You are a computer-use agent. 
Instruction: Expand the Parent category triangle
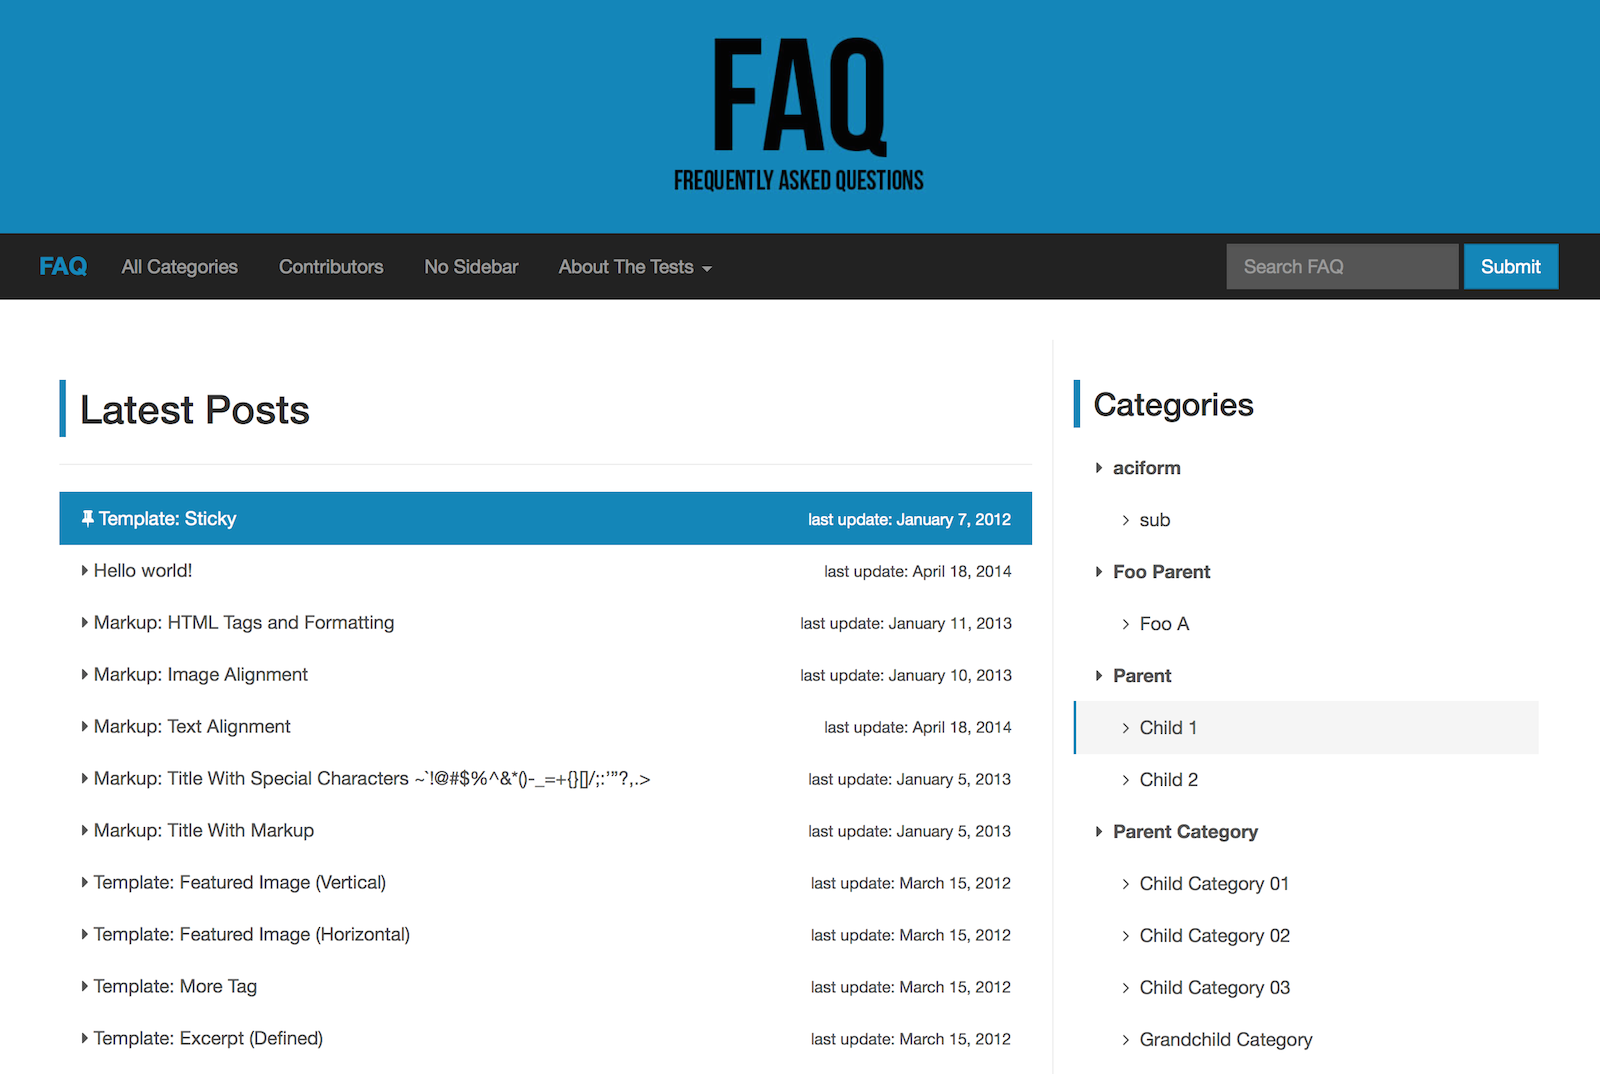point(1099,676)
